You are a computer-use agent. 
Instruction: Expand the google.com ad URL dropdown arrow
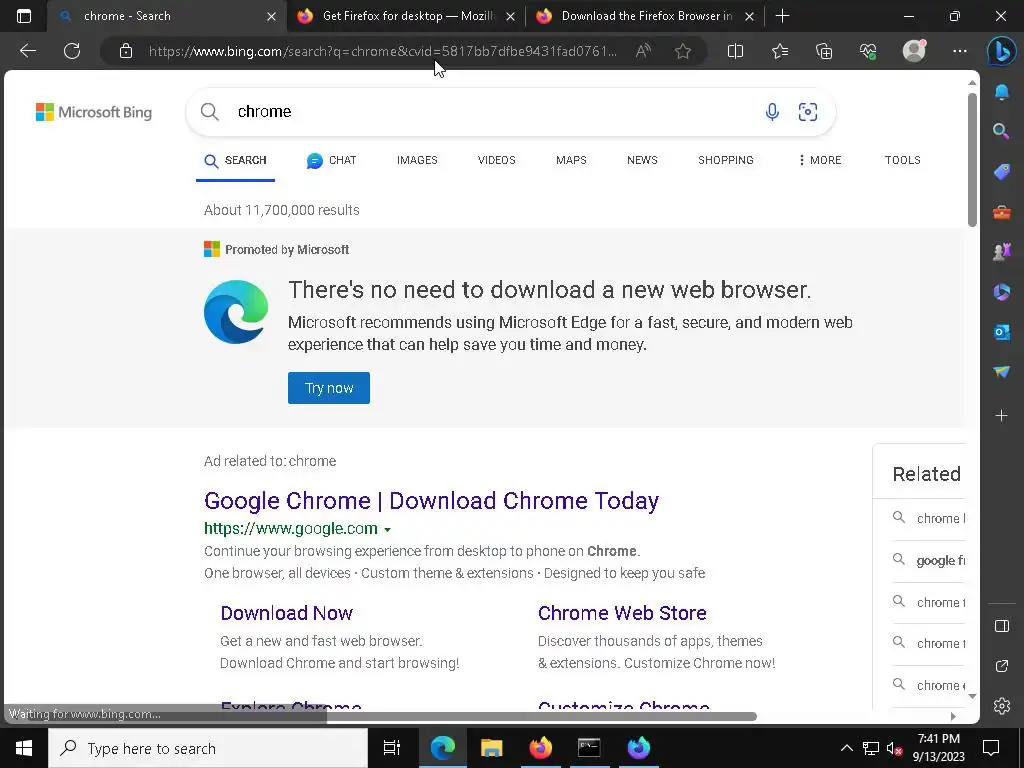[387, 530]
